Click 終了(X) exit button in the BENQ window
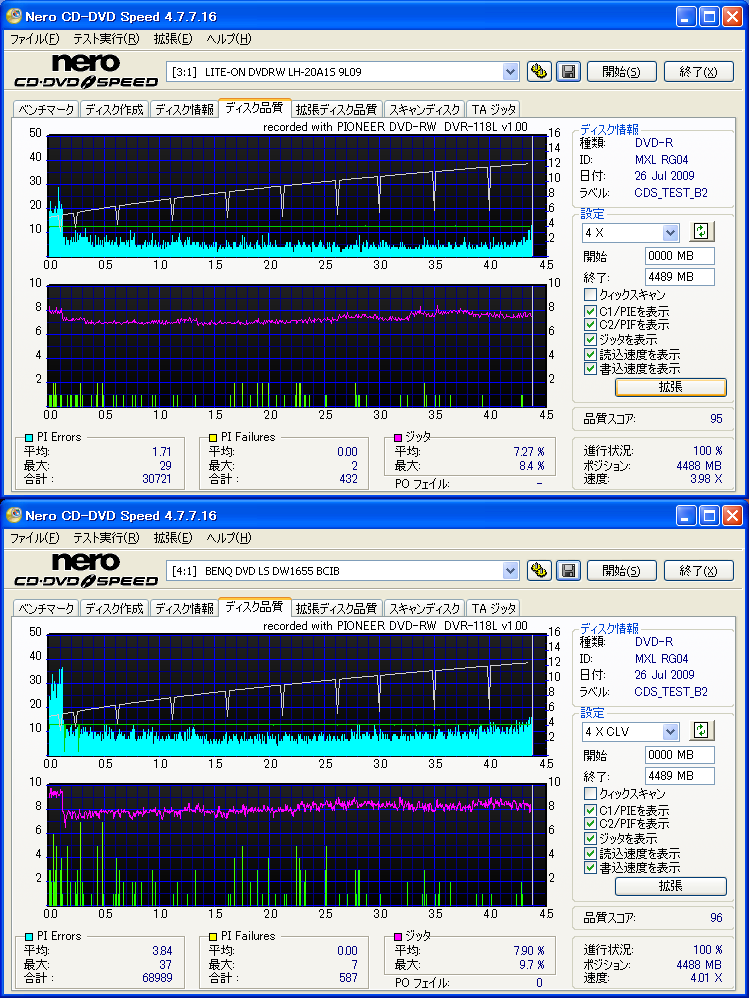749x998 pixels. tap(698, 570)
